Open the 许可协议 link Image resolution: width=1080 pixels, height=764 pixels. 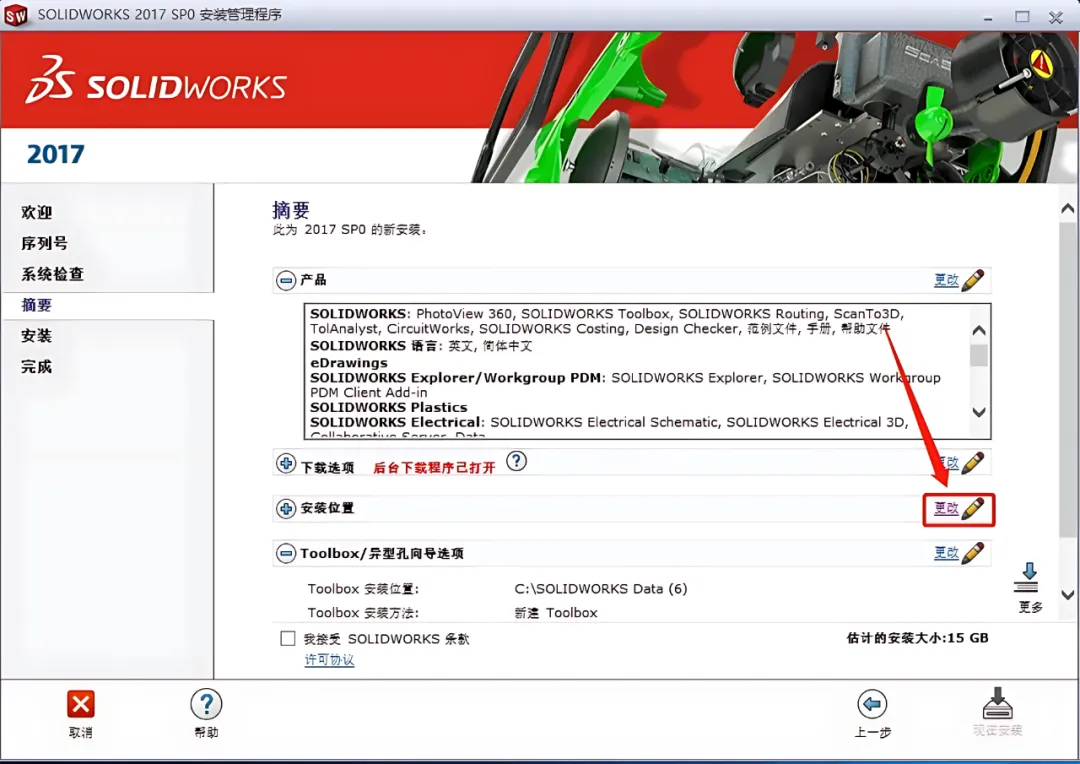click(x=329, y=660)
